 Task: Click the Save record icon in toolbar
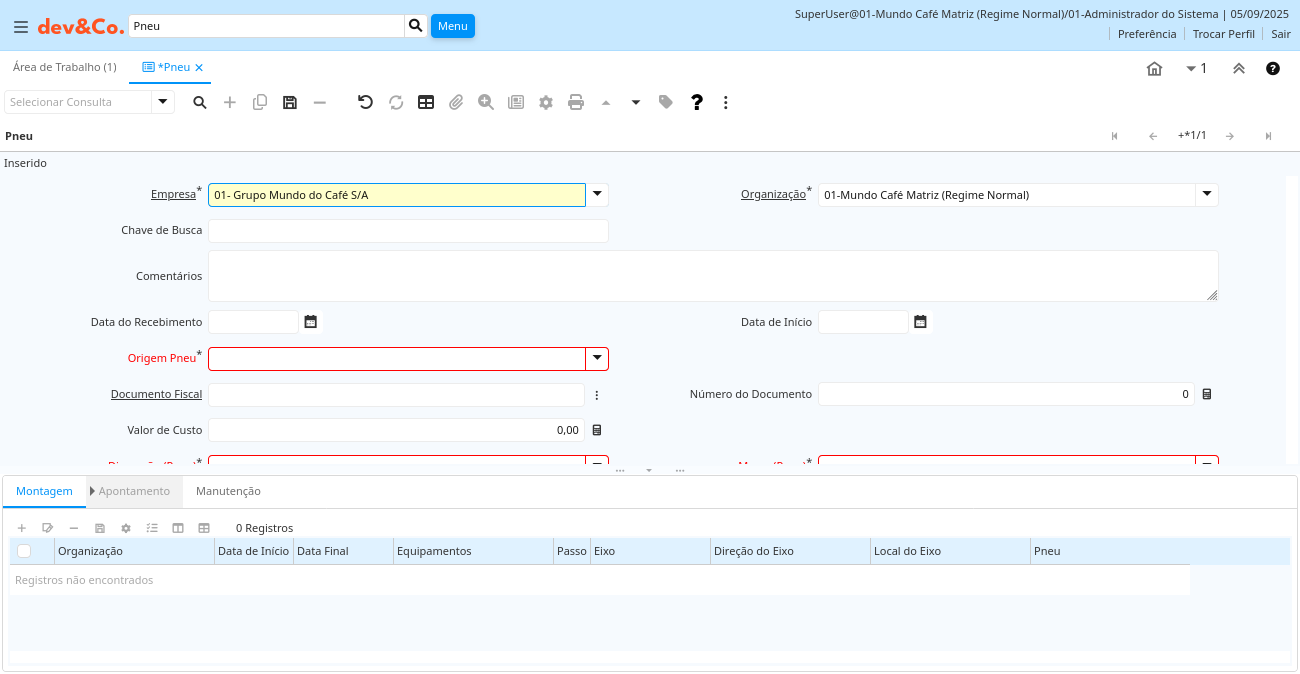click(x=290, y=102)
